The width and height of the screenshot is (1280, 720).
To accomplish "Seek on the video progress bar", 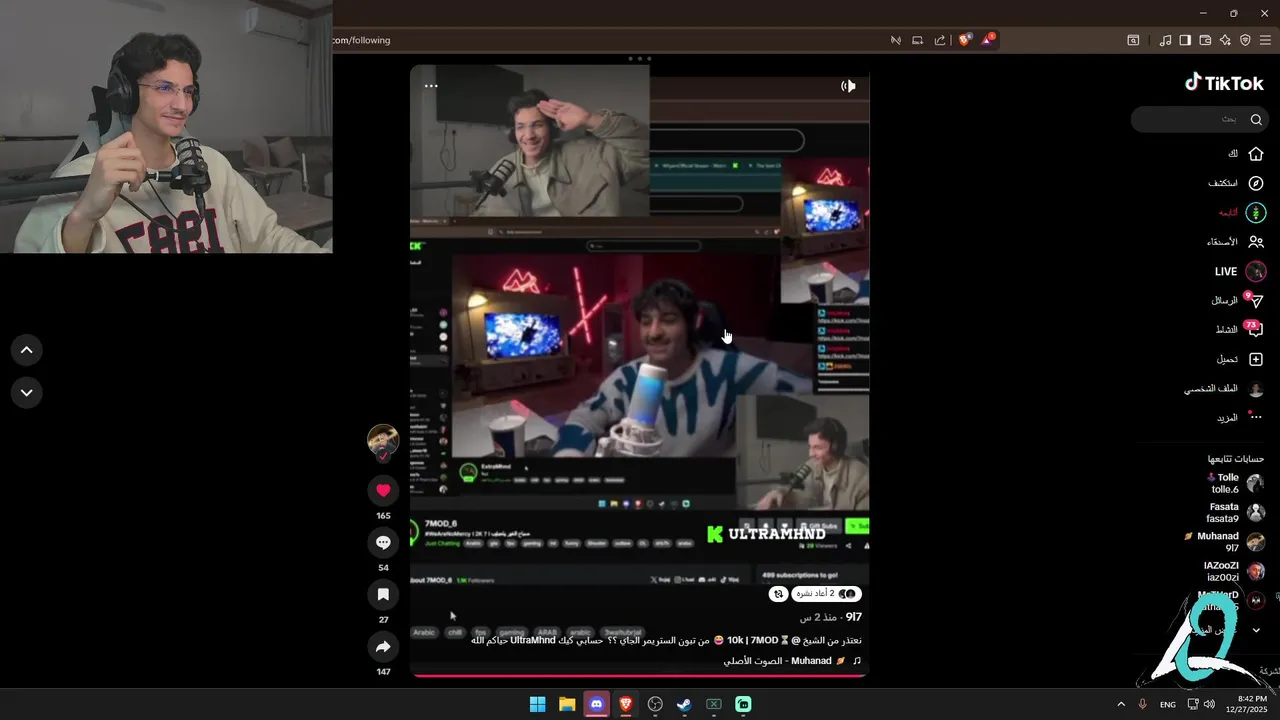I will pyautogui.click(x=640, y=675).
